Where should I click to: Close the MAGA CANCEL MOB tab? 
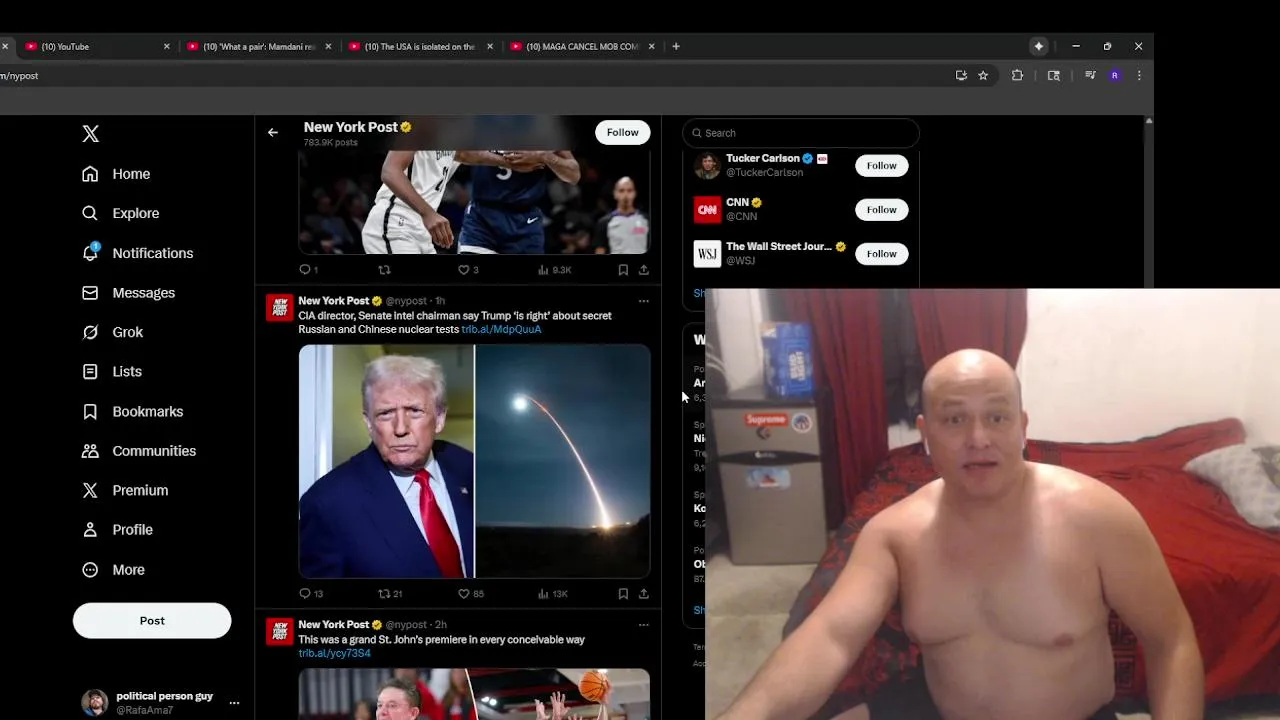point(652,46)
